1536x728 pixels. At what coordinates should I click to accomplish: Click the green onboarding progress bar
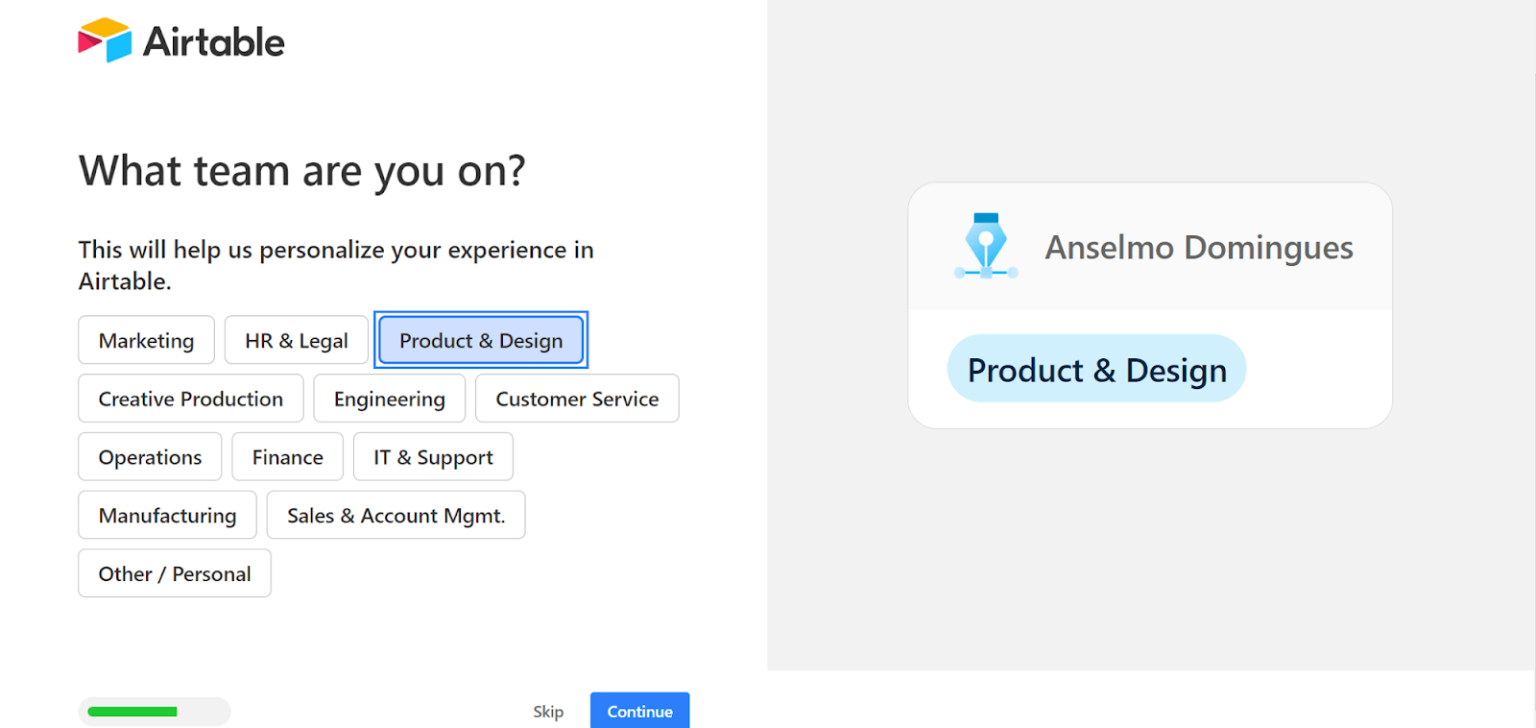coord(154,711)
